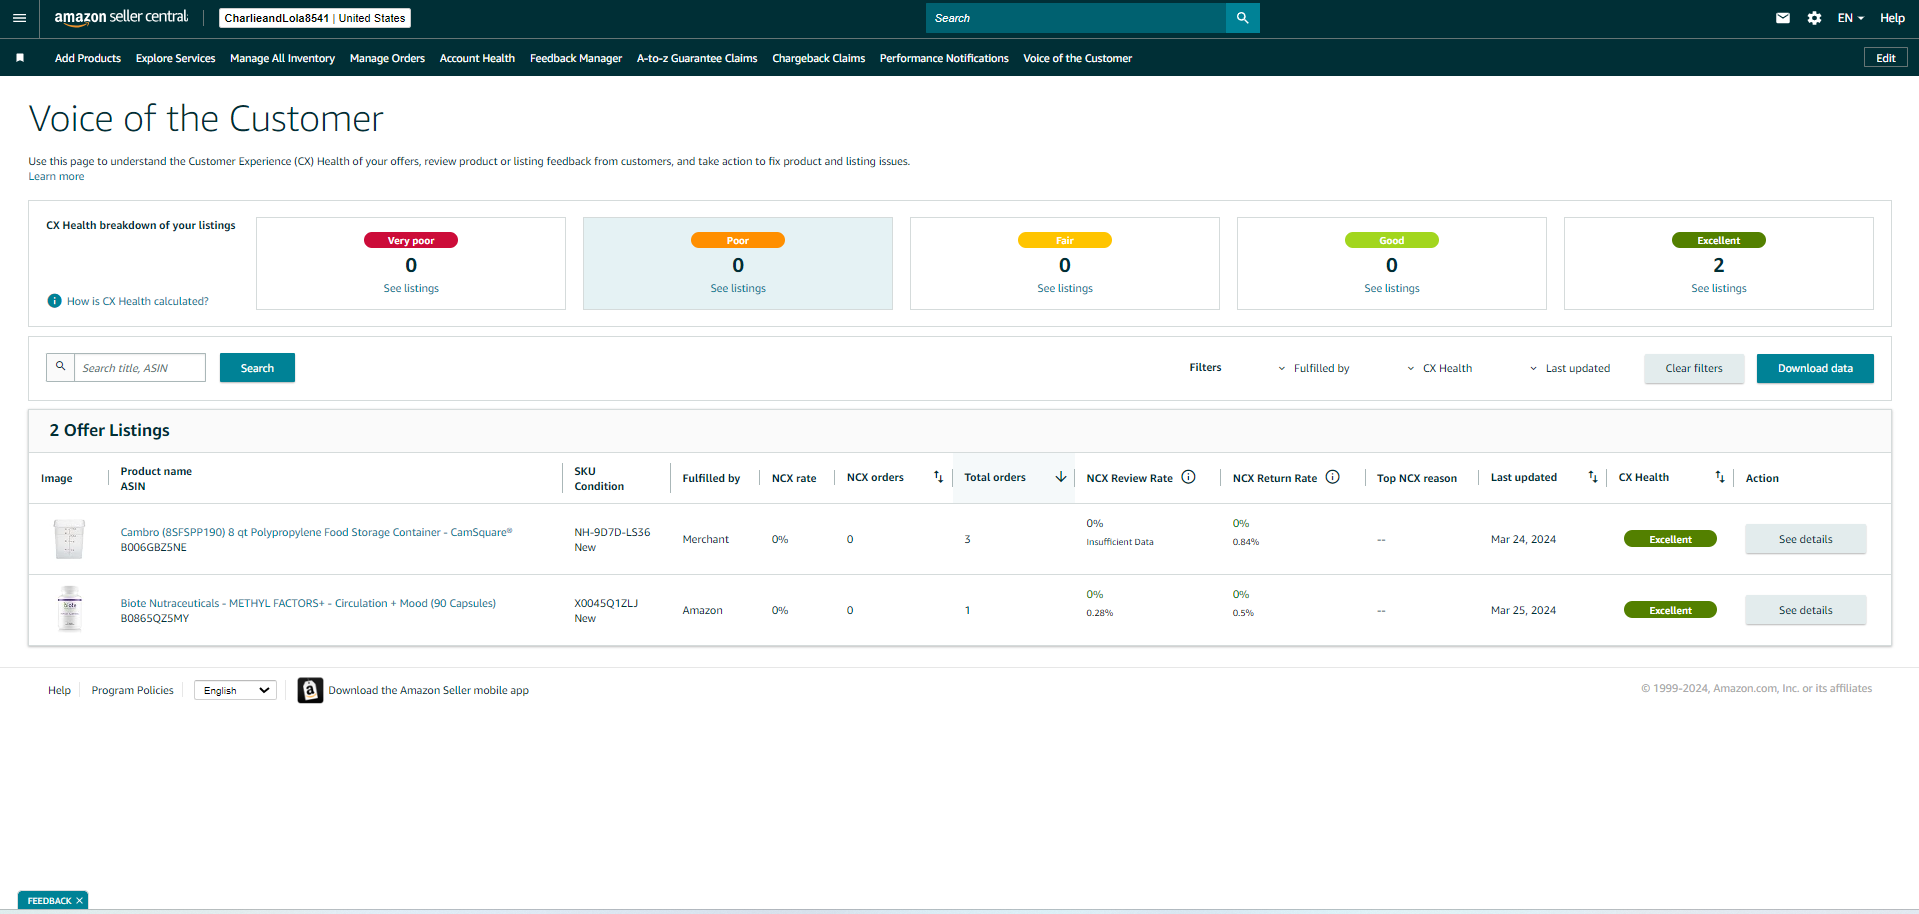Screen dimensions: 1919x914
Task: Click Clear filters button
Action: (x=1694, y=368)
